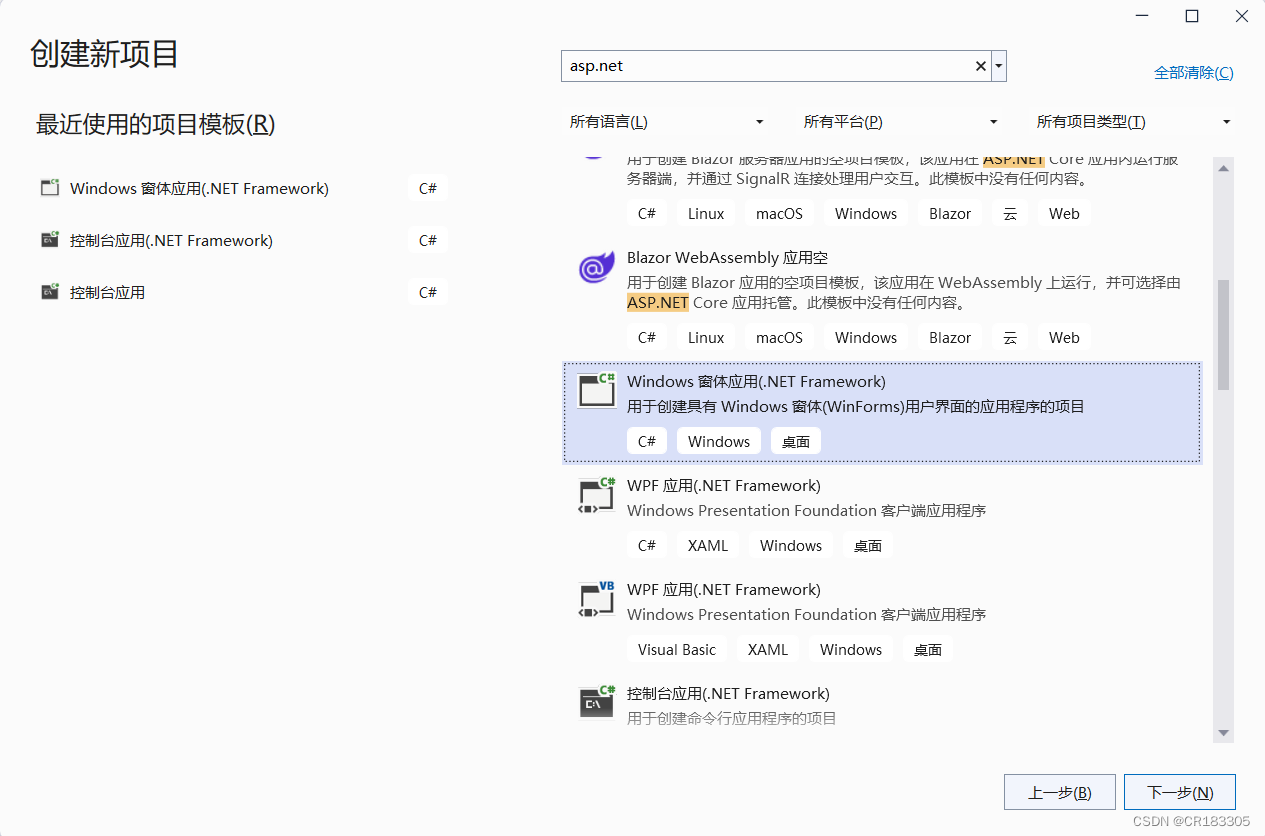
Task: Open the search history dropdown arrow
Action: tap(999, 66)
